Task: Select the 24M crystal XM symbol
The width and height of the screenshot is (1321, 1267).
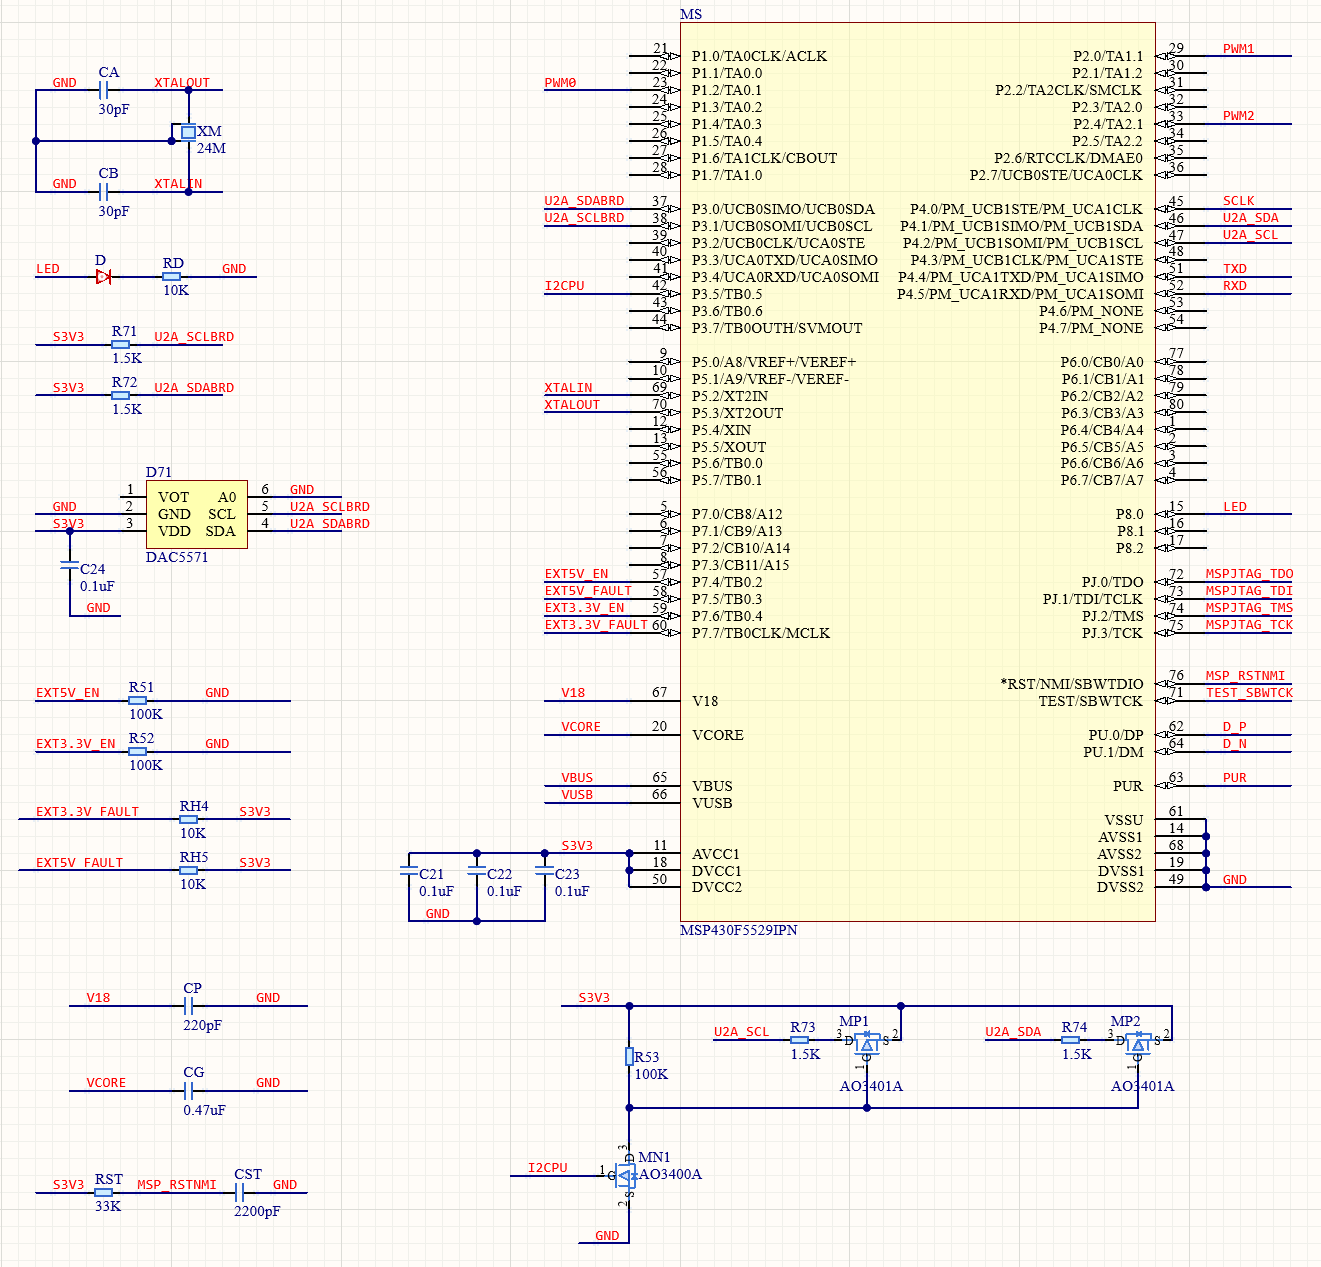Action: tap(188, 132)
